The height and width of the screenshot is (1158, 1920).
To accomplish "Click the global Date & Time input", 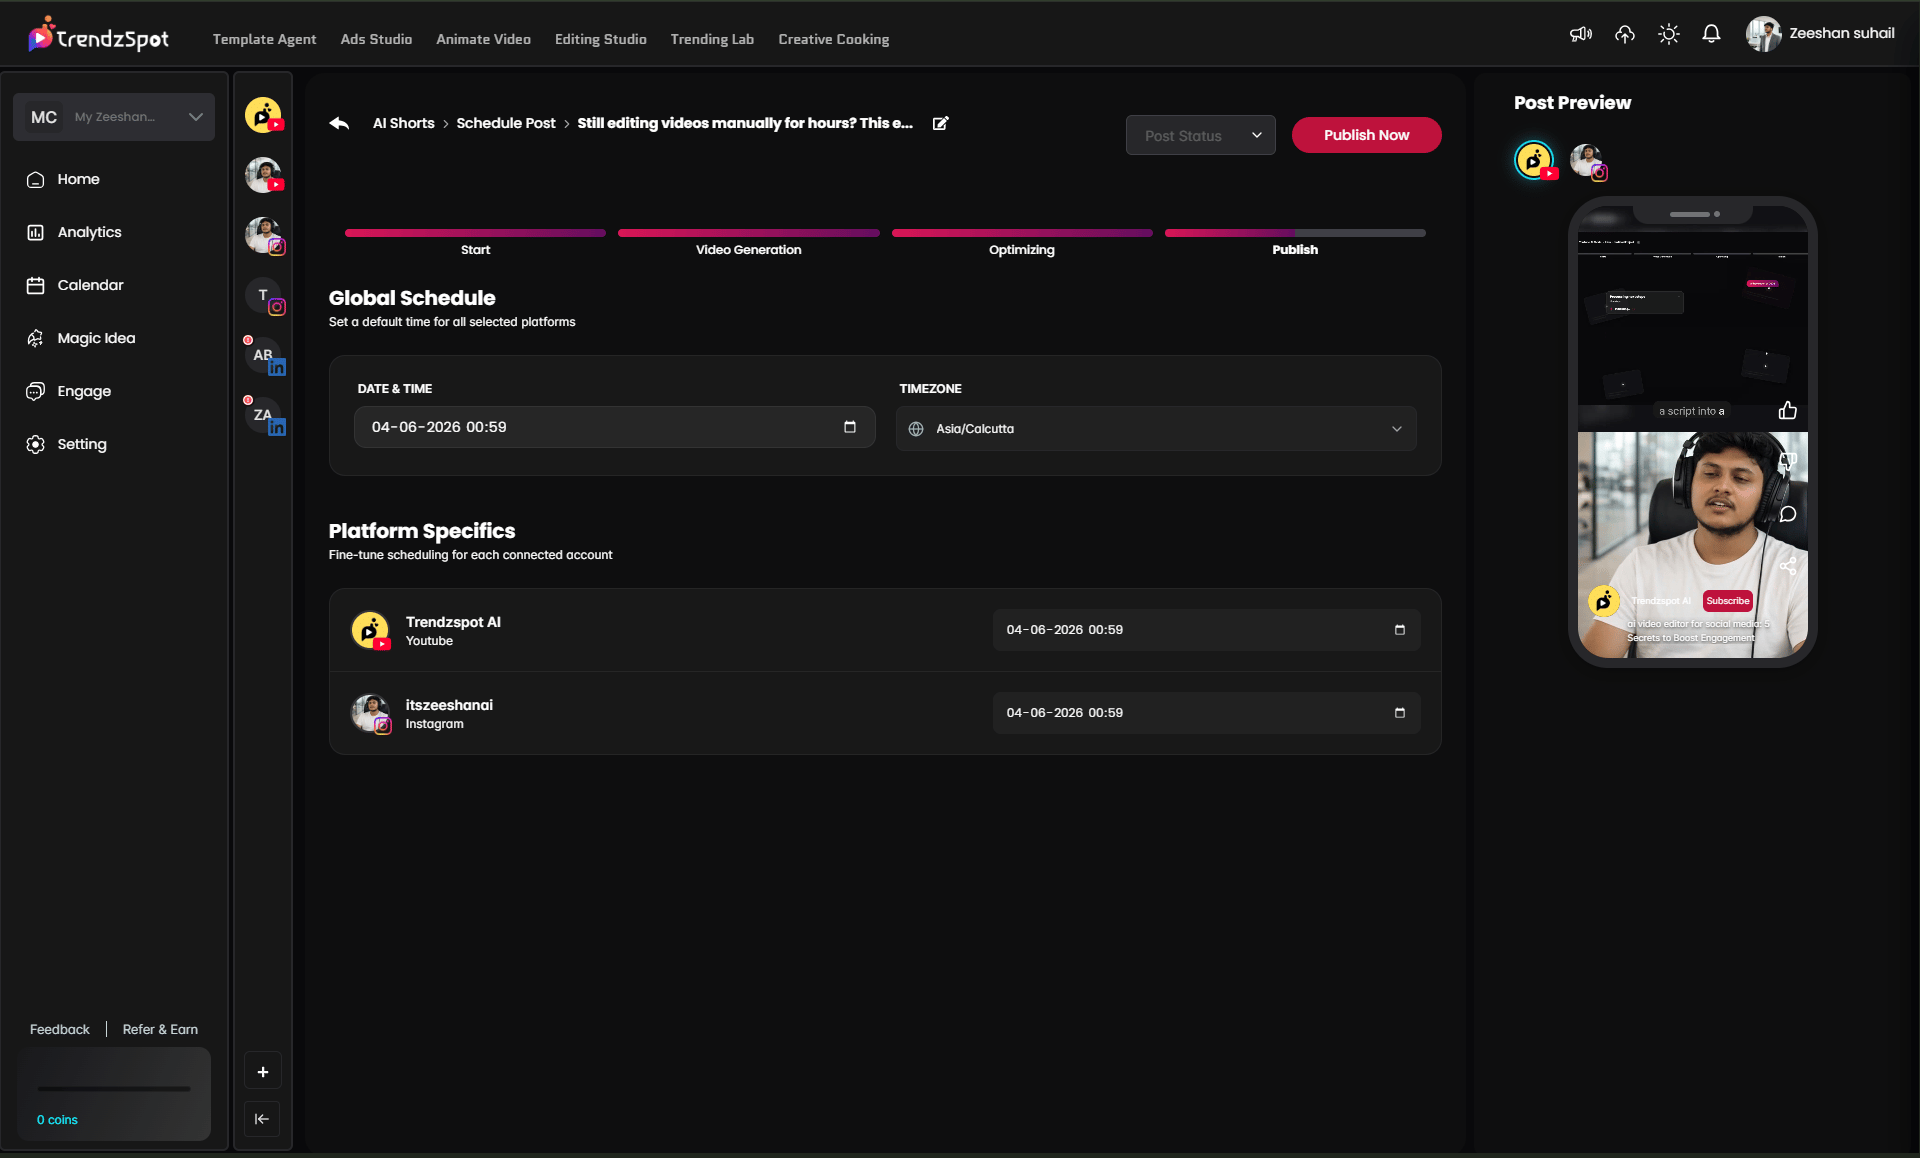I will coord(614,427).
